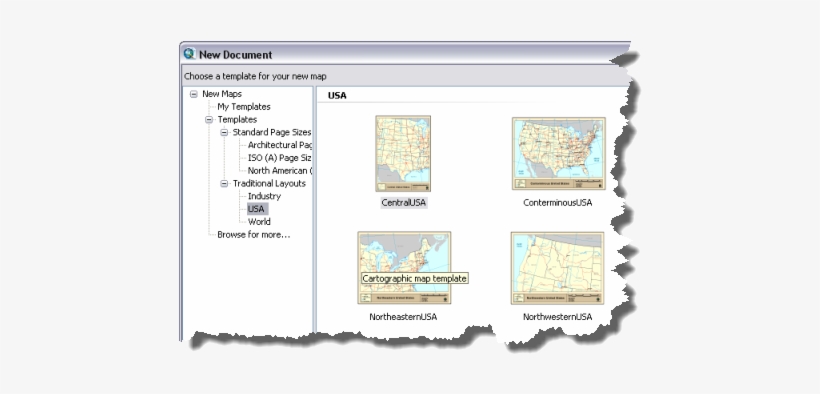Select the Templates tree item
The height and width of the screenshot is (394, 820).
(237, 120)
